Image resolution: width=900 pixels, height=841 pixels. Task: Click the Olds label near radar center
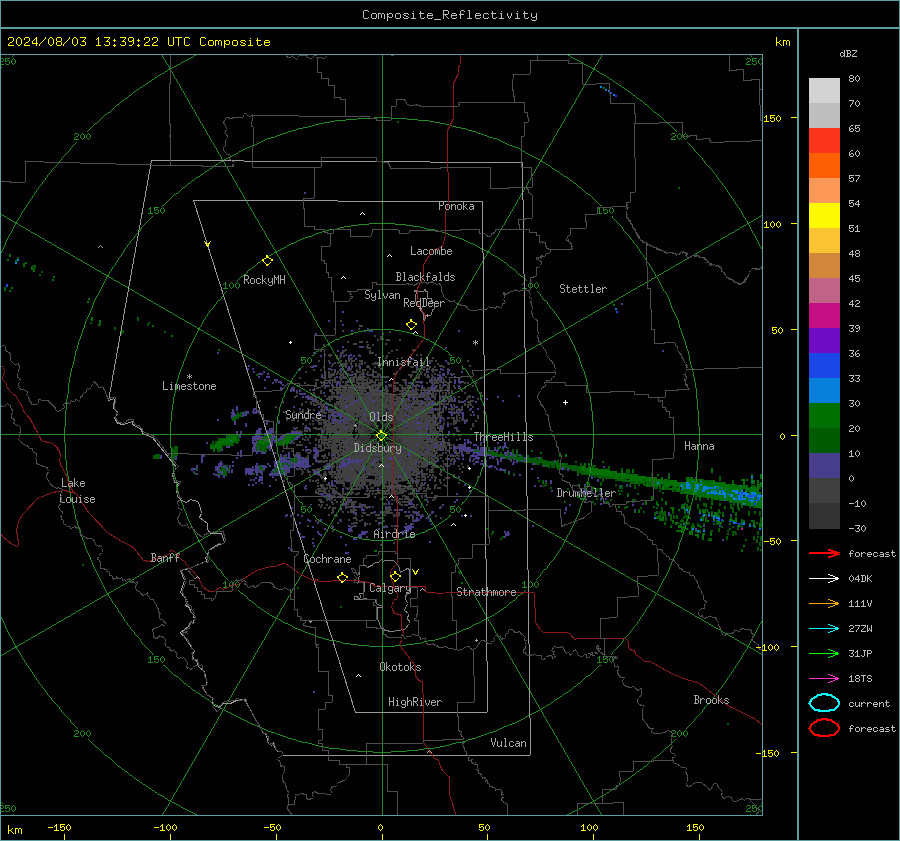381,417
